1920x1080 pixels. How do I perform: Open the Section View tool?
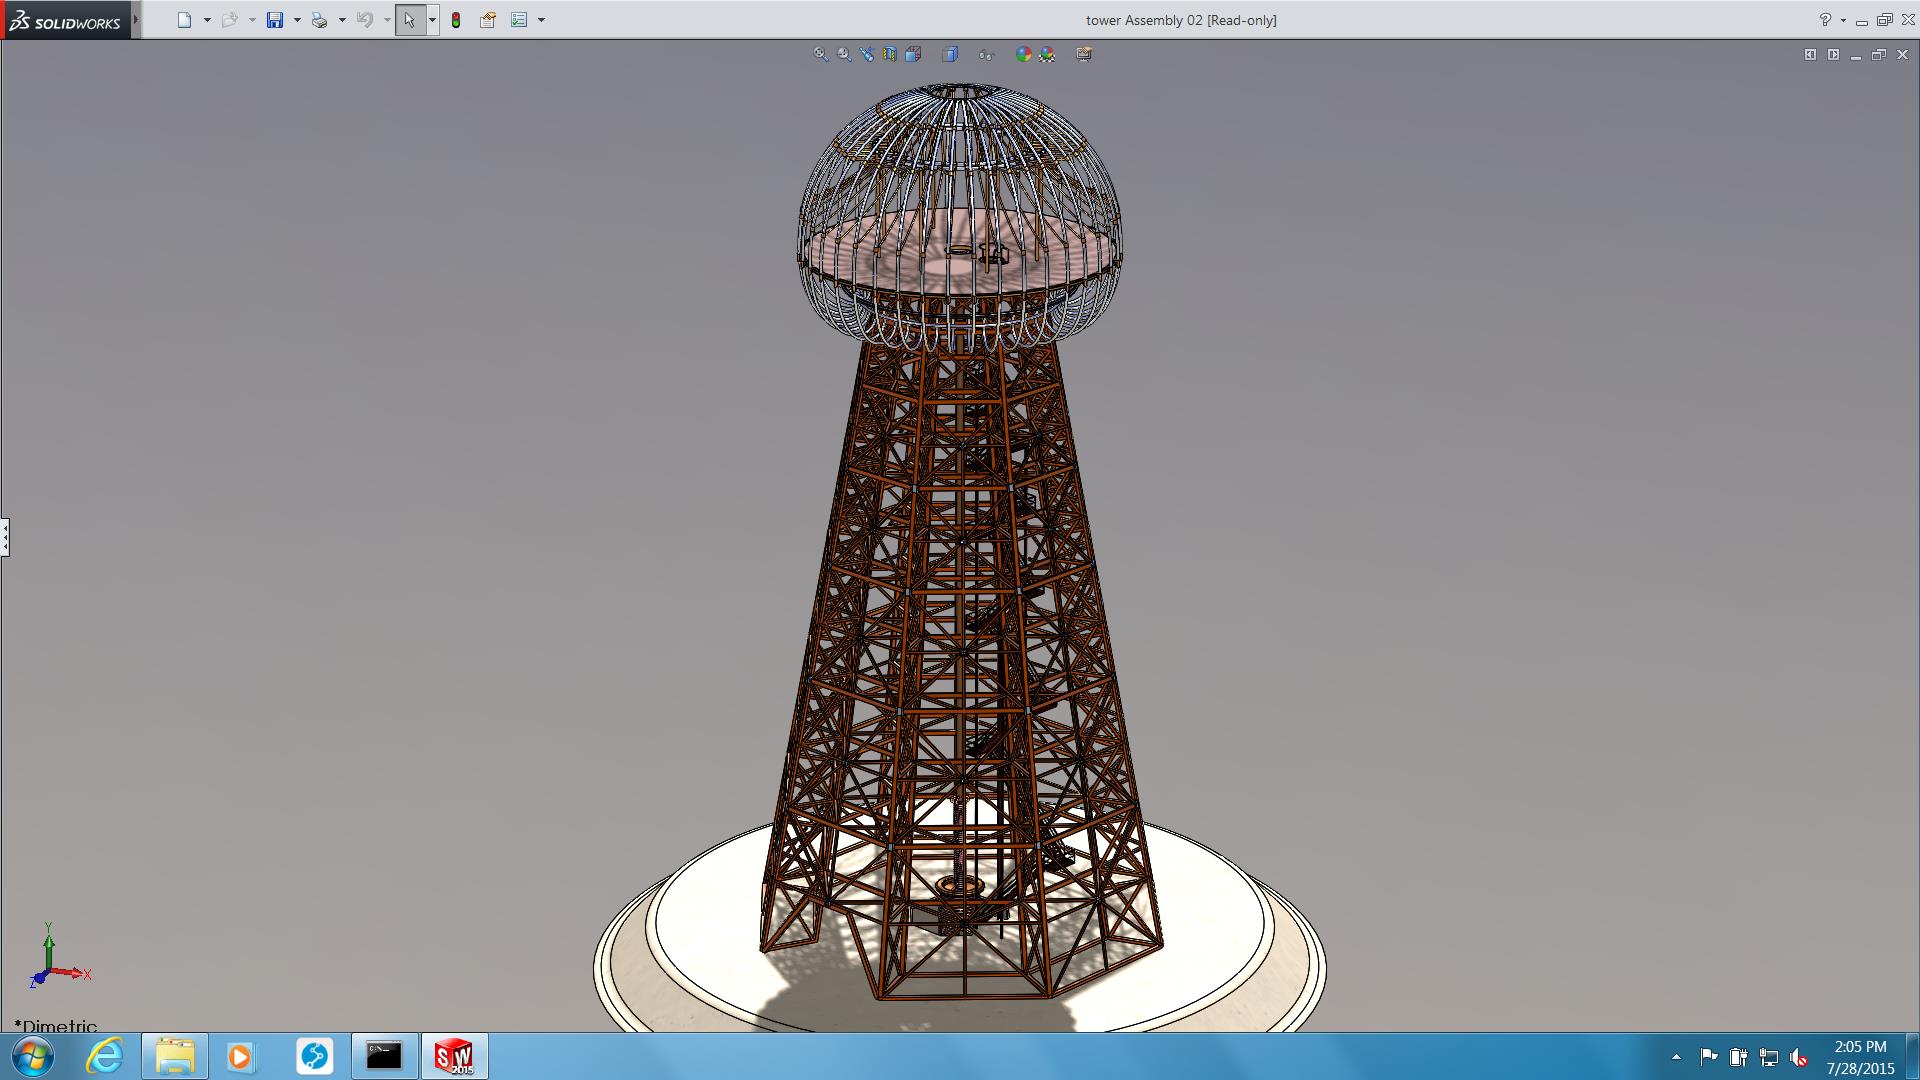(889, 54)
